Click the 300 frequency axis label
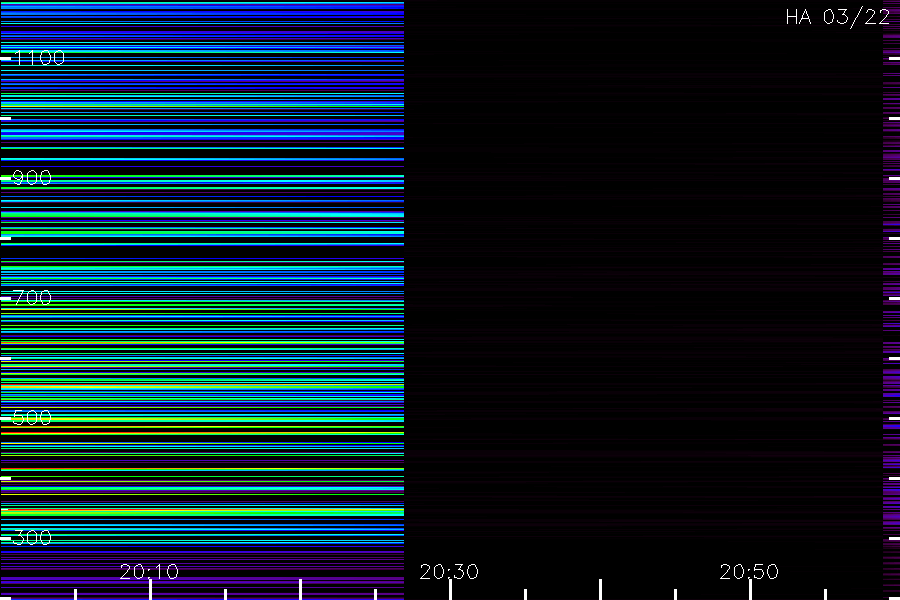 point(32,538)
